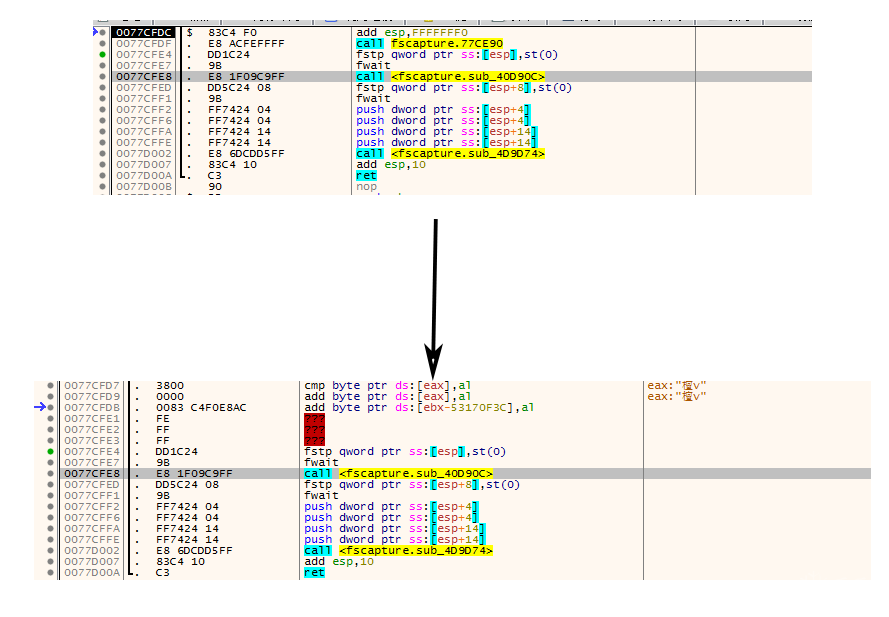Click 'call <fscapture.sub_4D9D74>' in upper listing
This screenshot has width=889, height=617.
450,154
